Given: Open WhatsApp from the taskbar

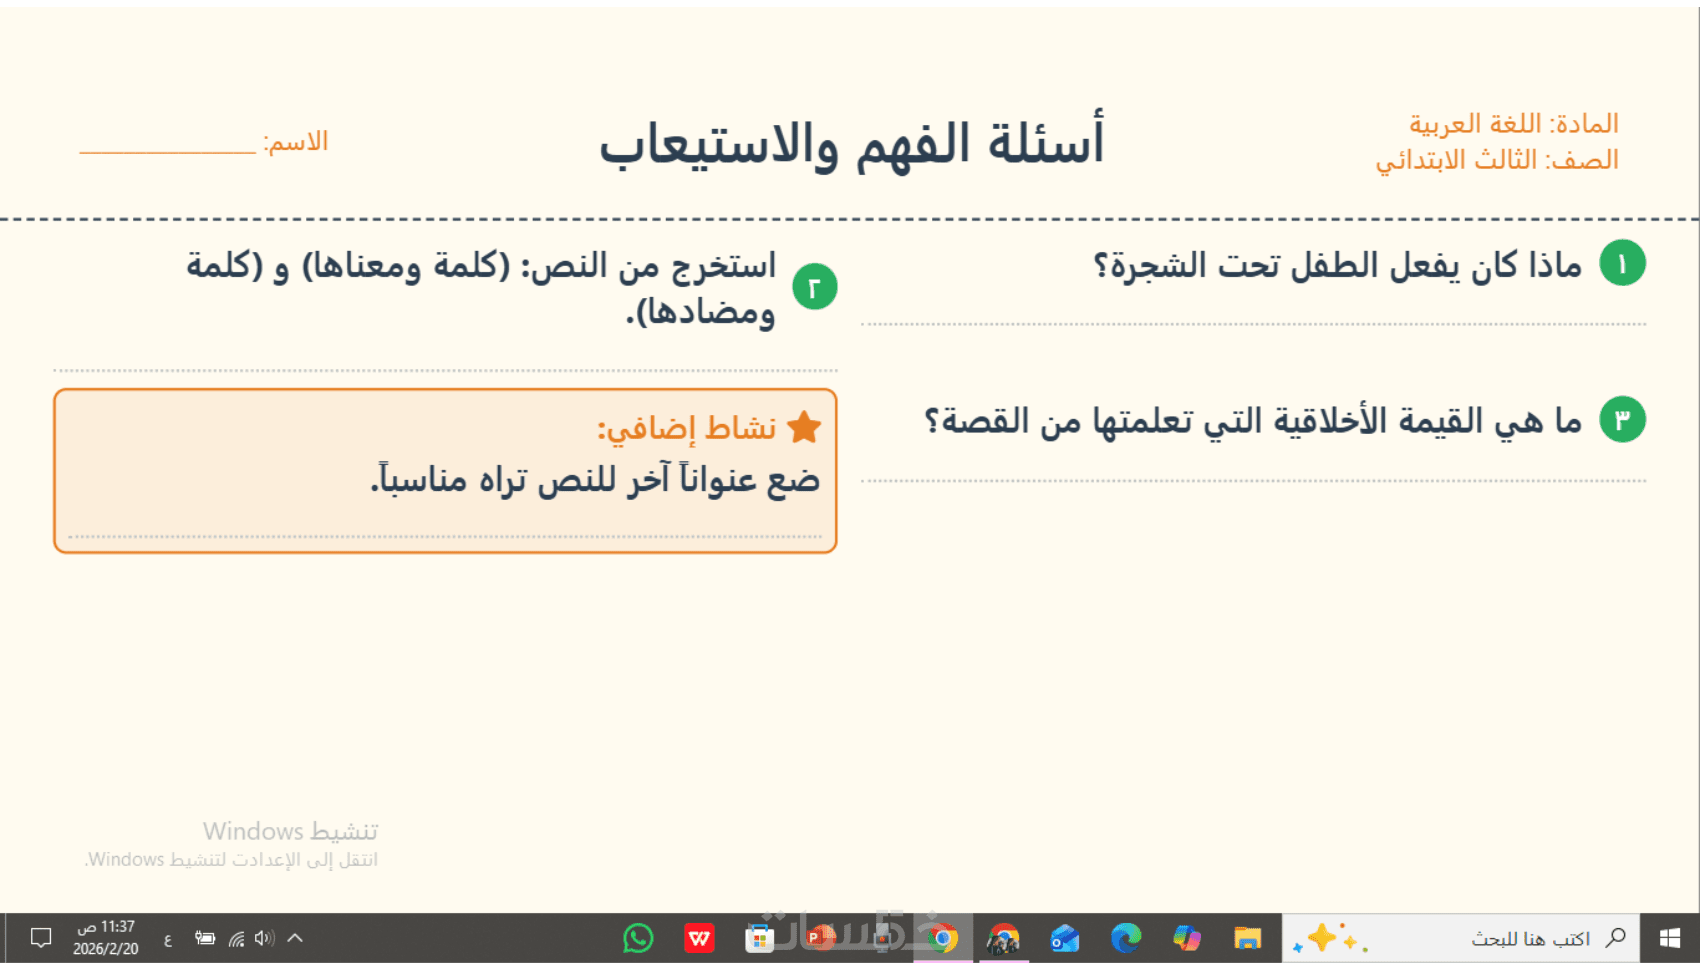Looking at the screenshot, I should click(638, 938).
